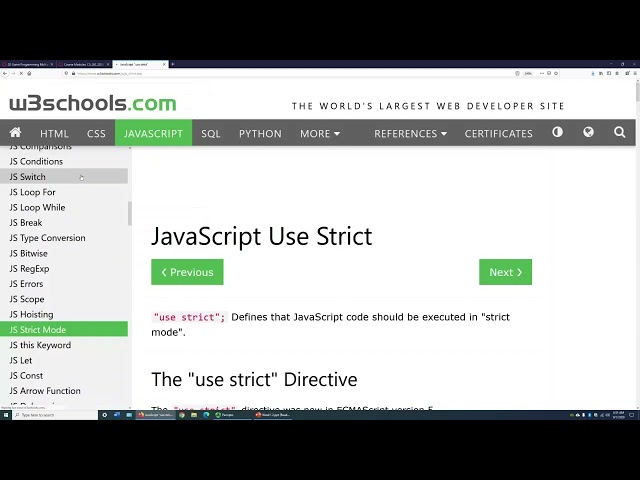Switch to the Course Modules tab
This screenshot has width=640, height=480.
[x=84, y=64]
